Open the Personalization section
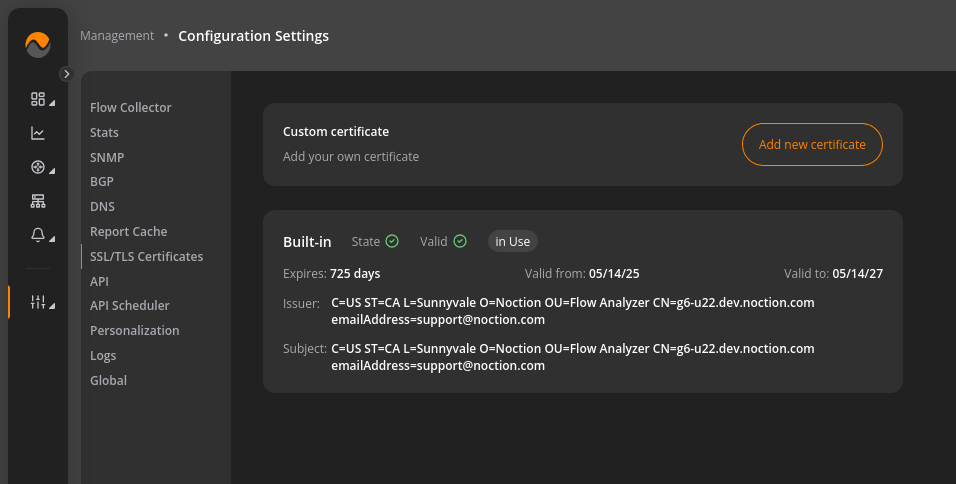Image resolution: width=956 pixels, height=484 pixels. (x=135, y=330)
